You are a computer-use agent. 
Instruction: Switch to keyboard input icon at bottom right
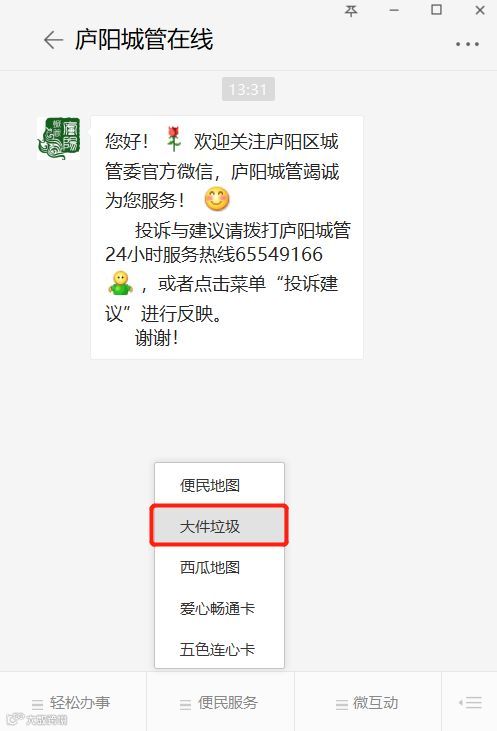click(469, 702)
